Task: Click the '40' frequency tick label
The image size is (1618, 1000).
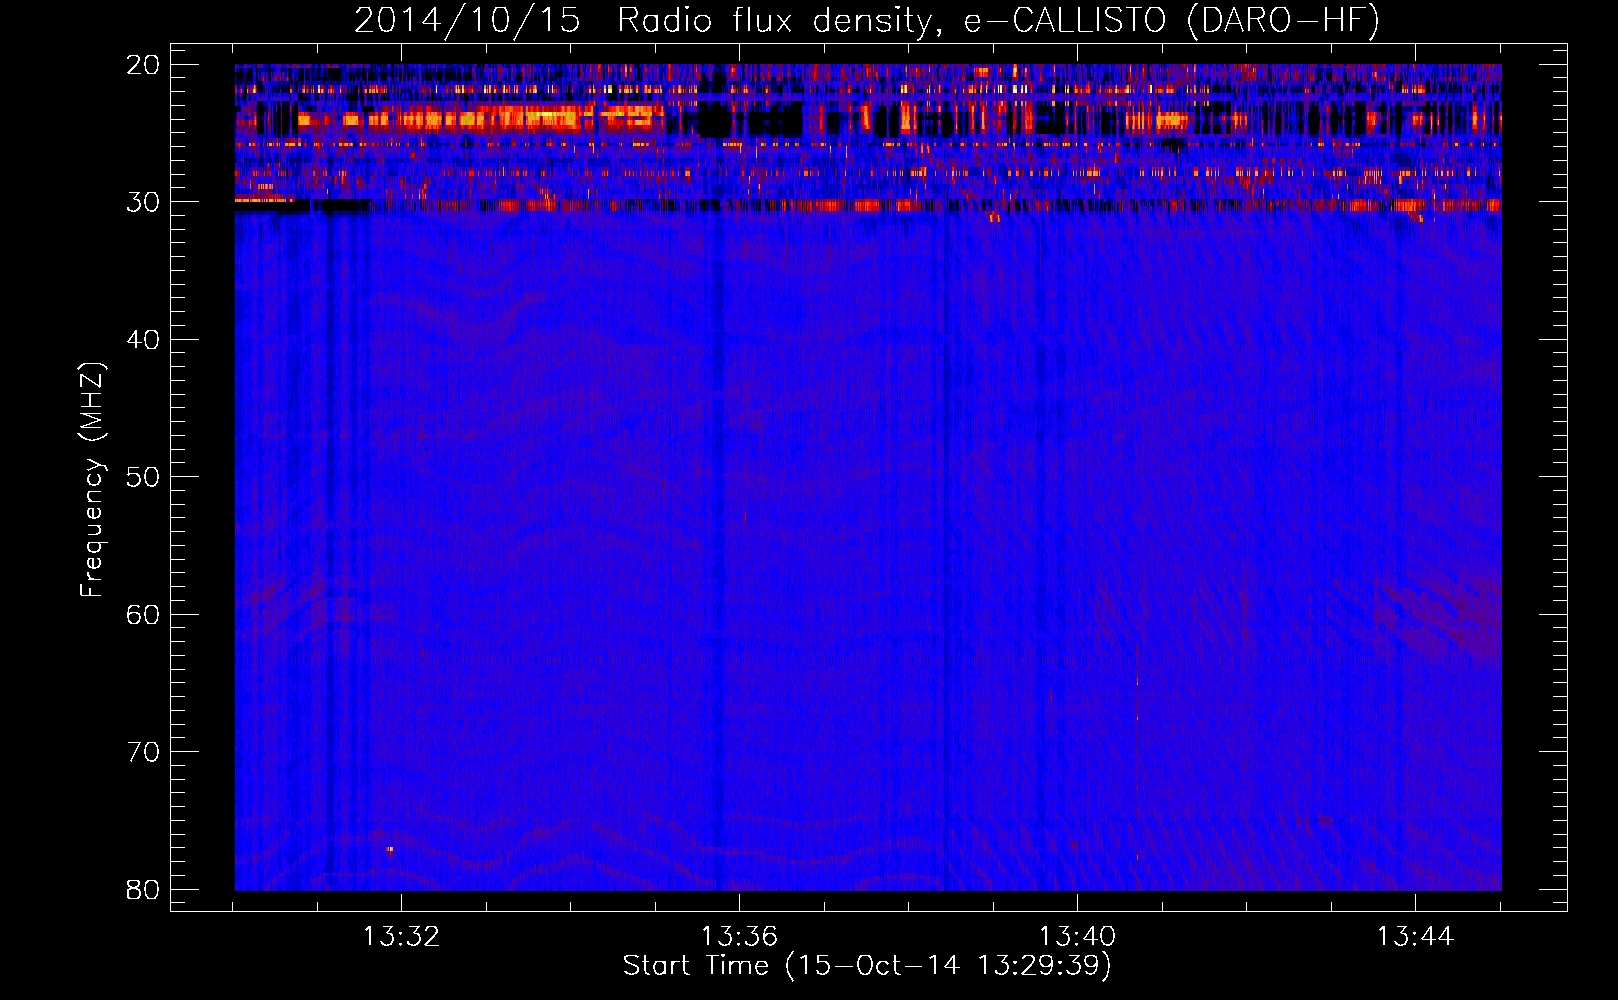Action: click(143, 340)
